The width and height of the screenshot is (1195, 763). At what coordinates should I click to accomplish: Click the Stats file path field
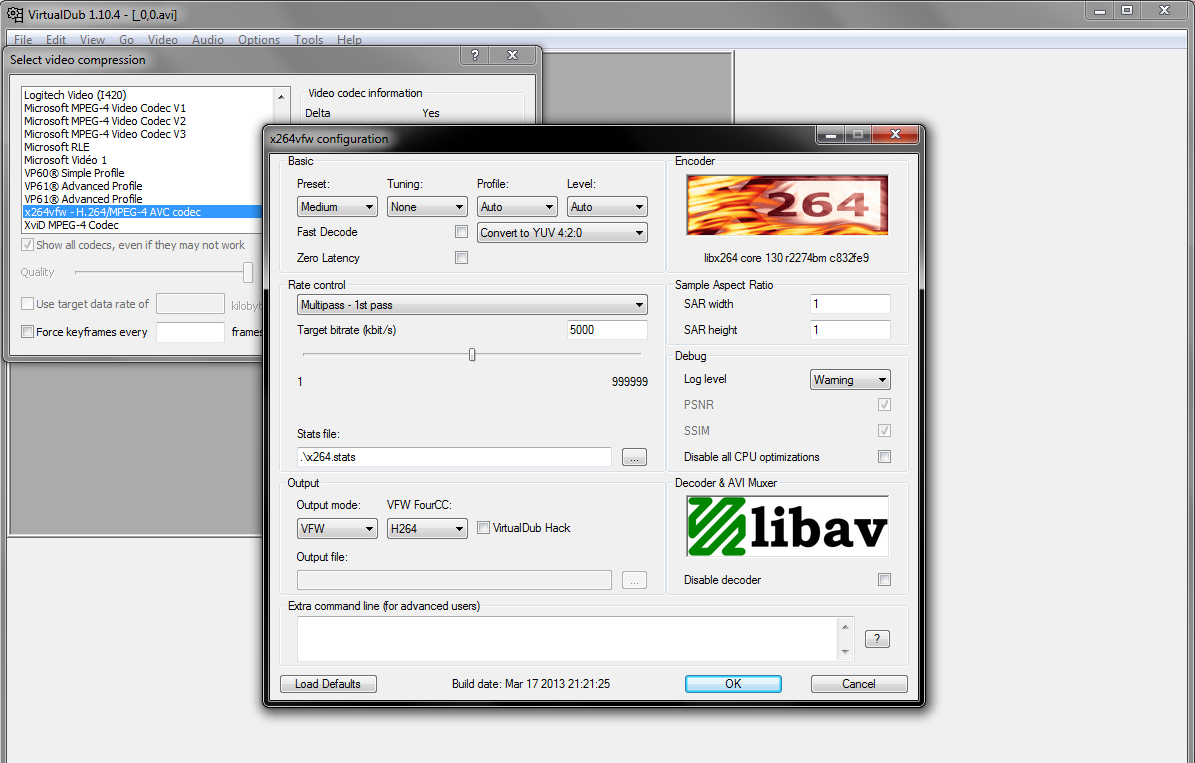coord(454,457)
